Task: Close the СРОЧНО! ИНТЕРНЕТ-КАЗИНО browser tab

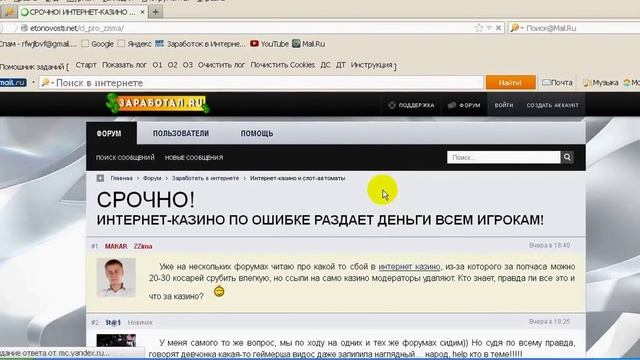Action: [142, 12]
